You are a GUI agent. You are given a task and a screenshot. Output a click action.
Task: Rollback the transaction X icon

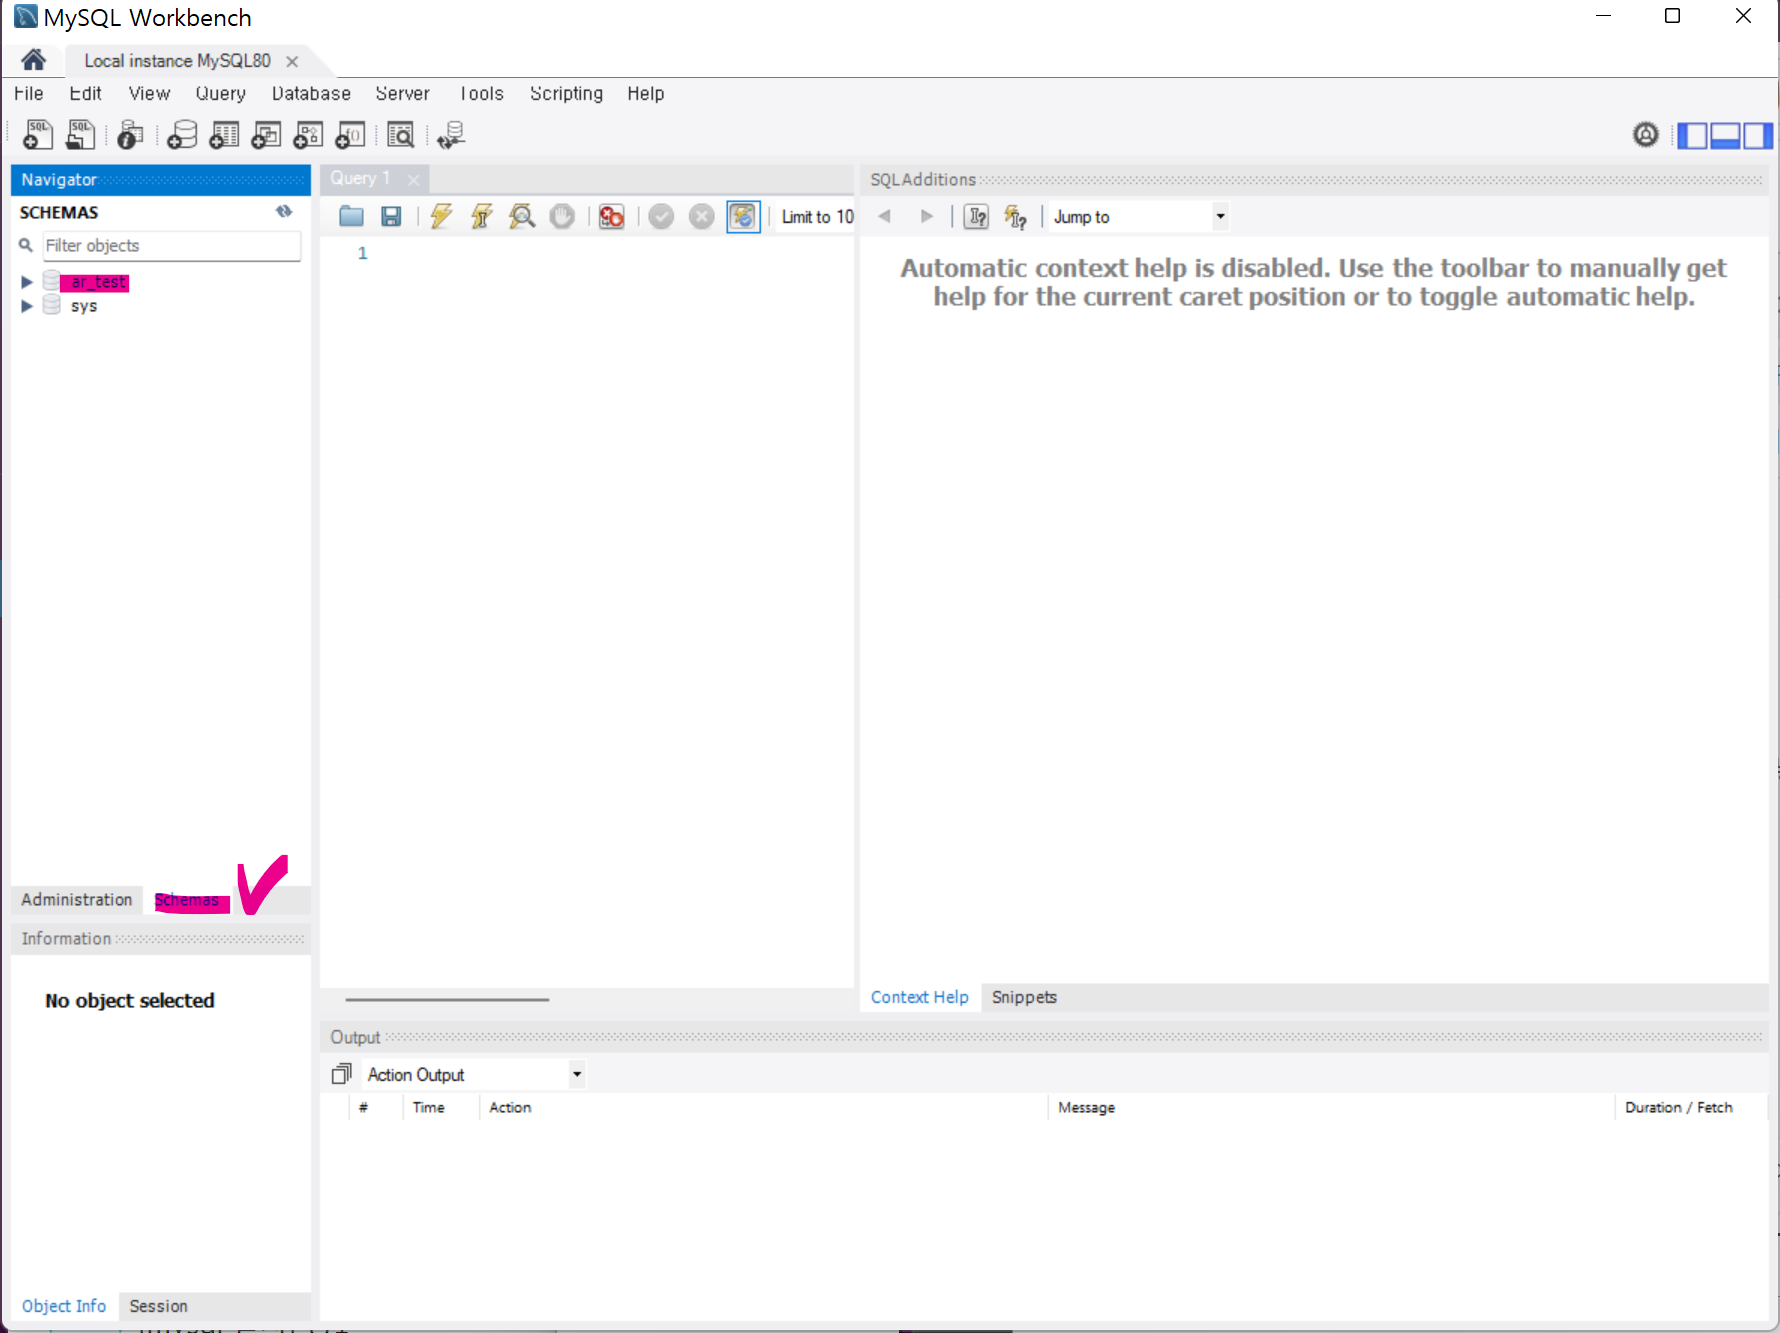pyautogui.click(x=702, y=216)
